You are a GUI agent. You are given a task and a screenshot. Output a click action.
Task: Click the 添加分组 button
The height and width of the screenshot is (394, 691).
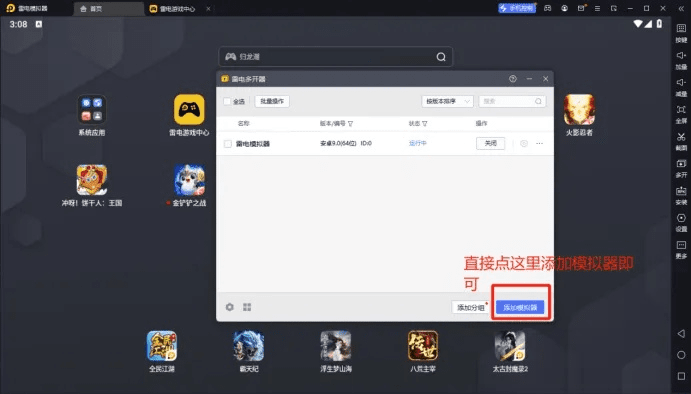[x=470, y=307]
